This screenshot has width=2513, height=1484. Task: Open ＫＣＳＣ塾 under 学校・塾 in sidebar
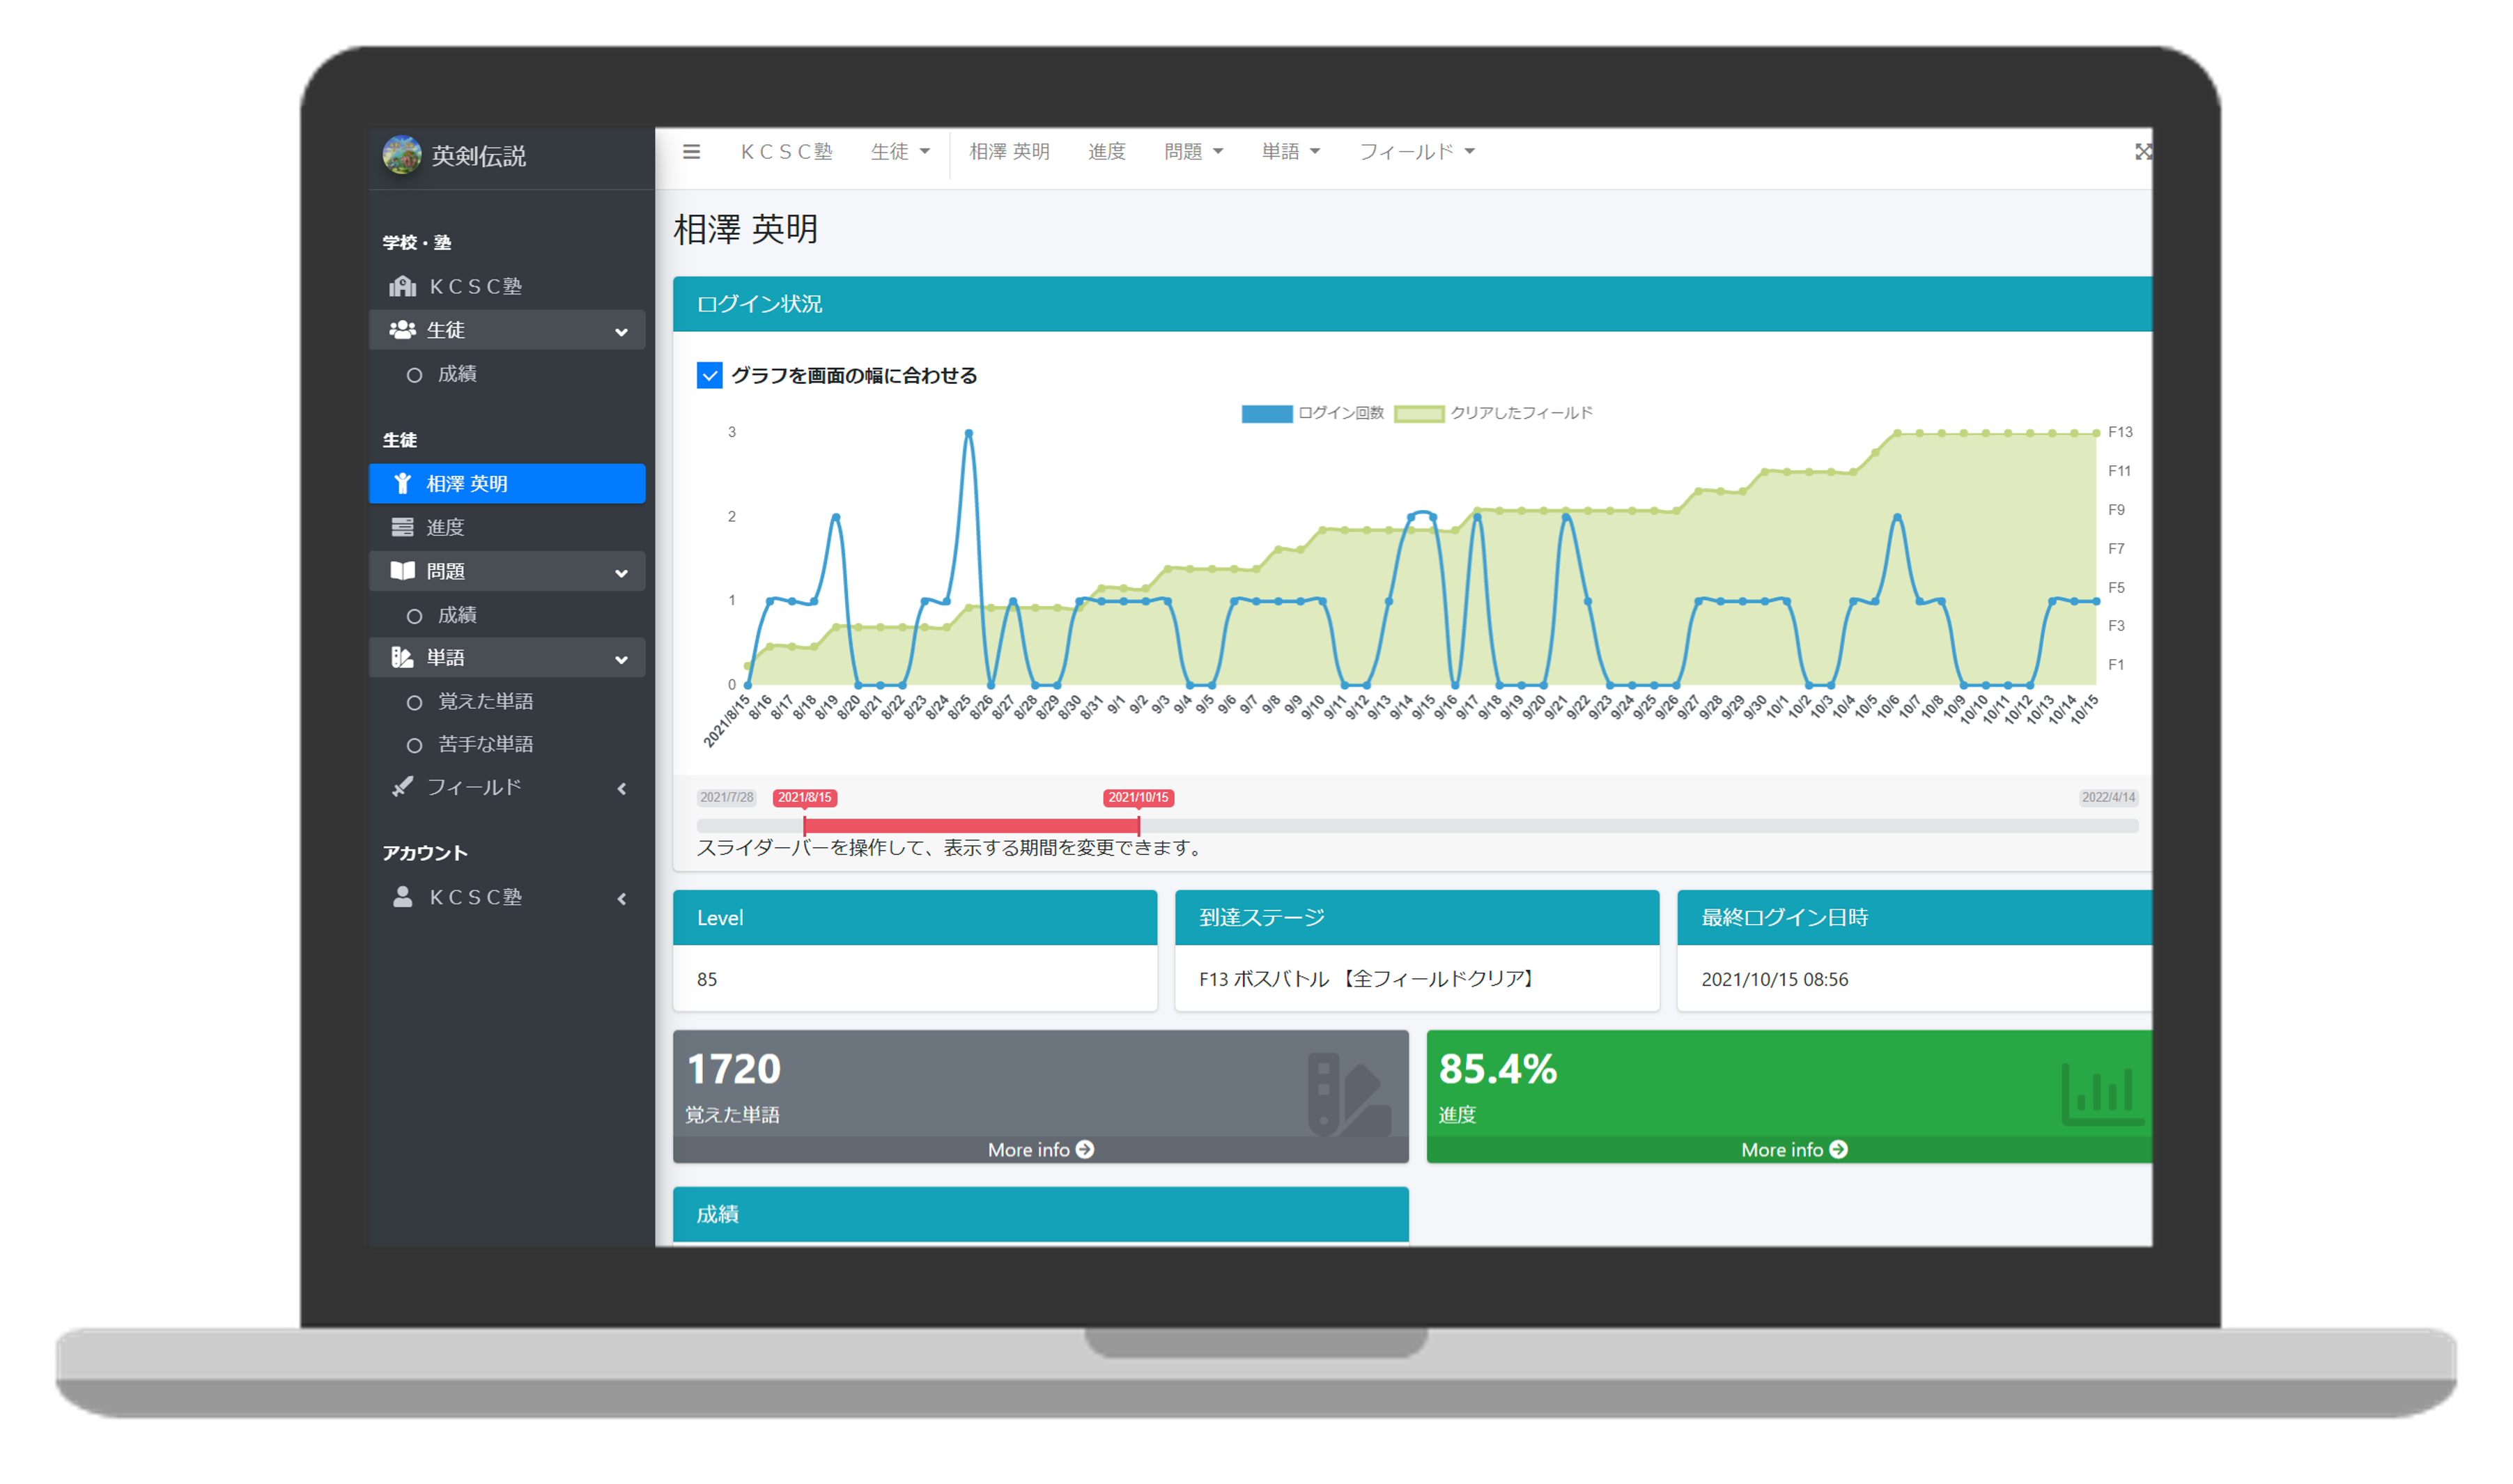(507, 287)
